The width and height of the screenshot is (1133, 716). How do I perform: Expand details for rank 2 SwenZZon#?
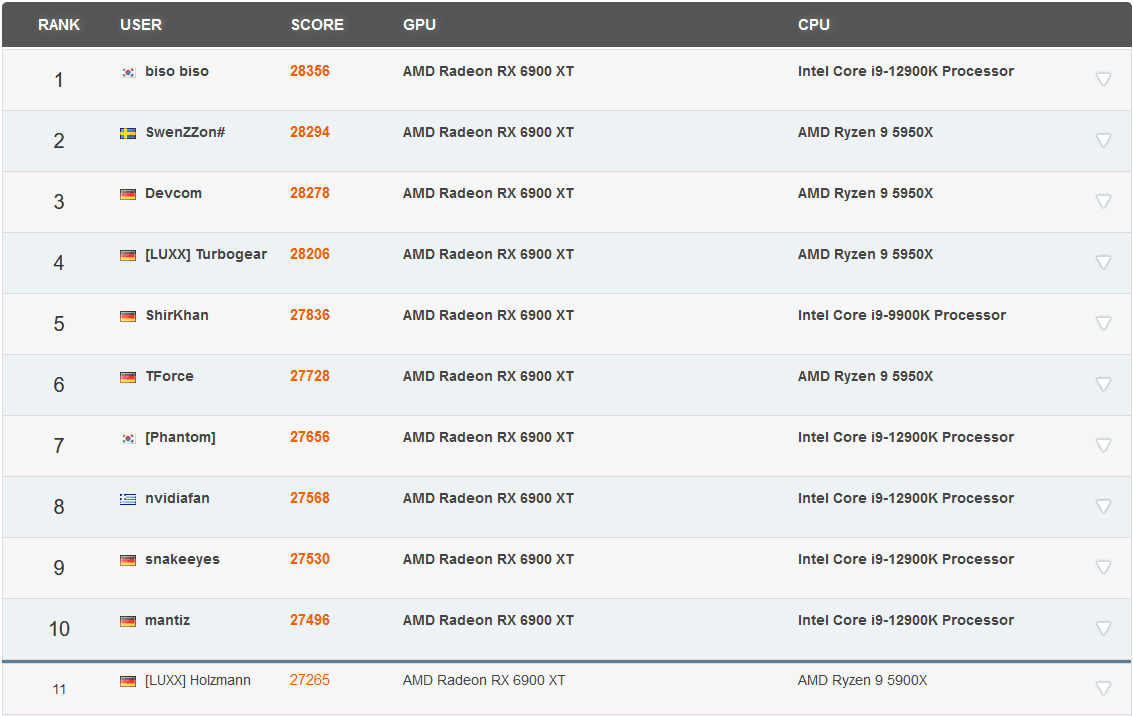[1103, 140]
